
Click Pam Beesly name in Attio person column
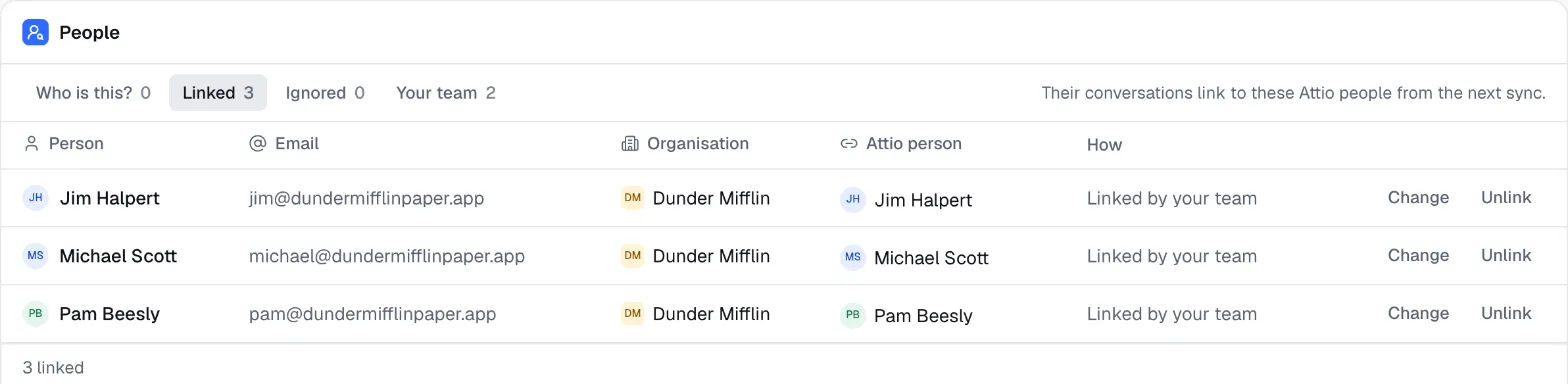tap(923, 316)
